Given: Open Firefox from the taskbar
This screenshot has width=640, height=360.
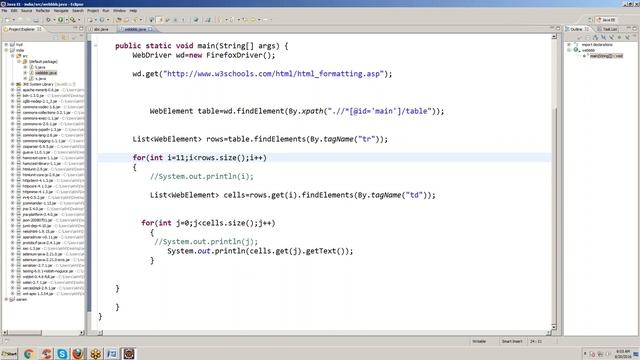Looking at the screenshot, I should pos(78,353).
